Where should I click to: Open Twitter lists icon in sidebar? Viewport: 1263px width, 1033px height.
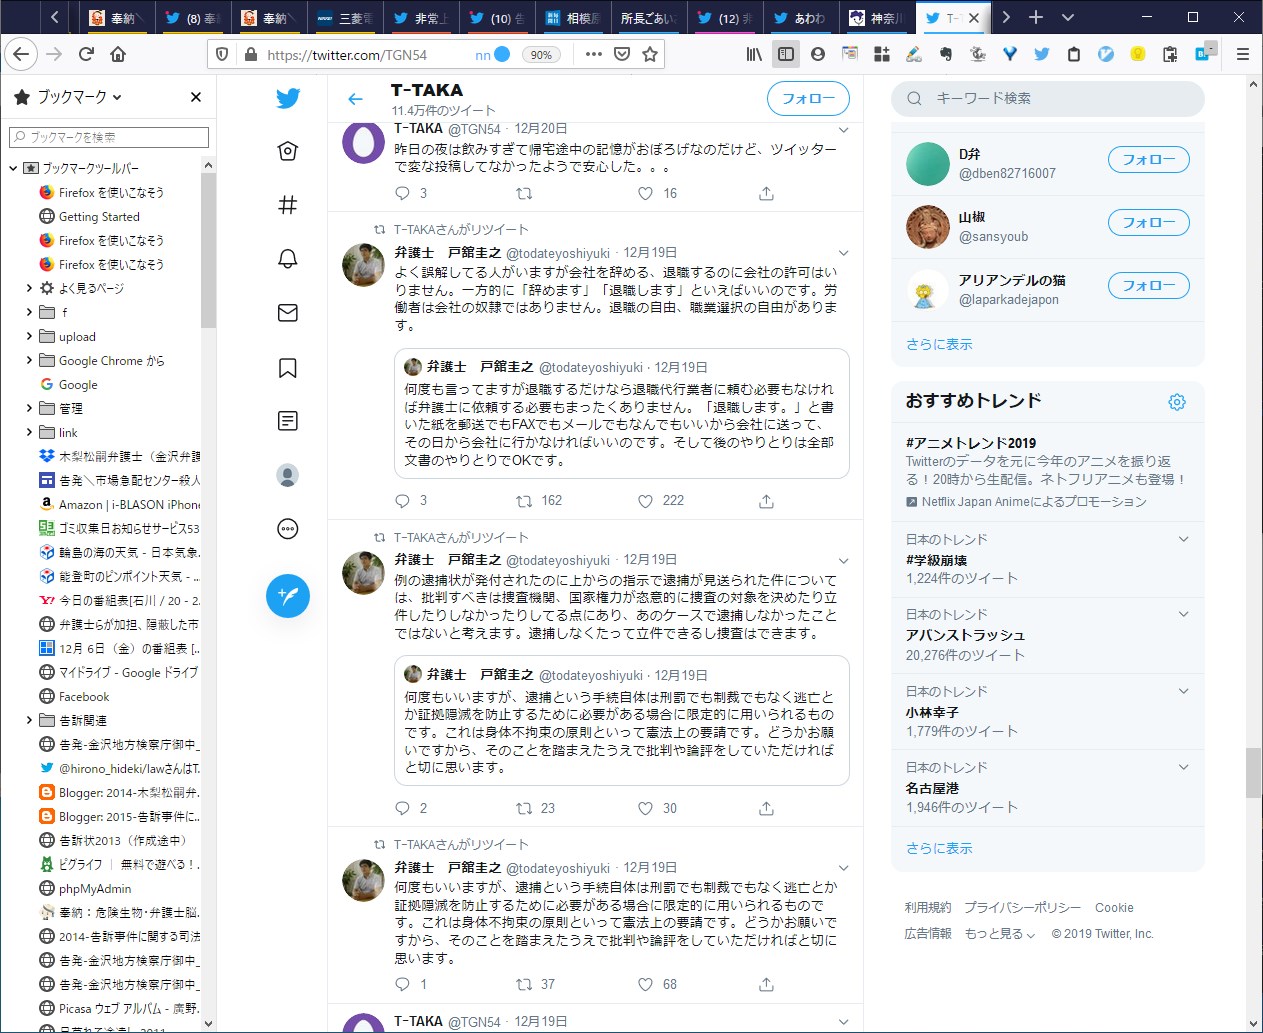point(288,421)
